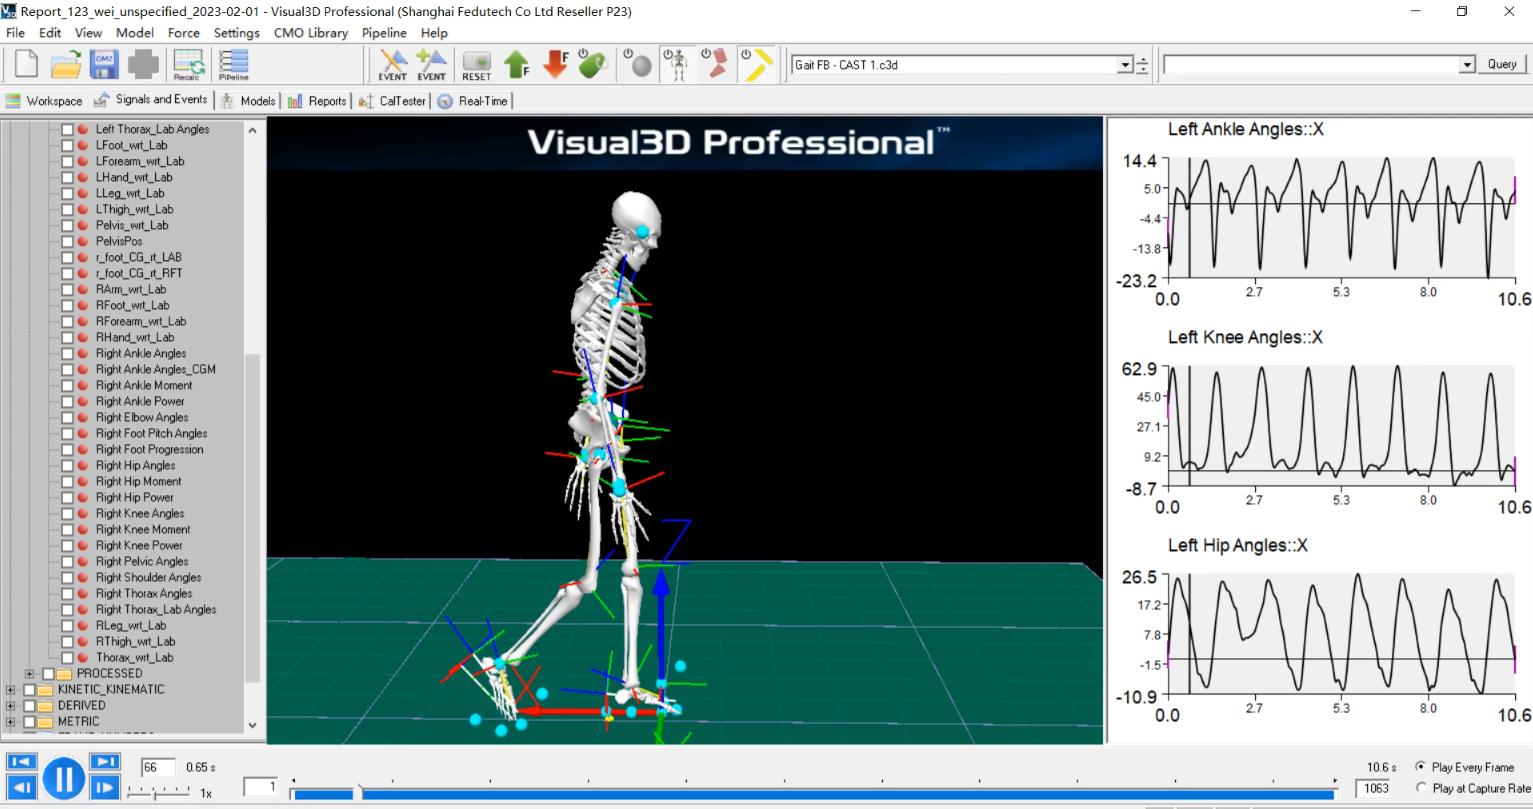Pause the animation playback
The image size is (1533, 809).
pyautogui.click(x=63, y=777)
